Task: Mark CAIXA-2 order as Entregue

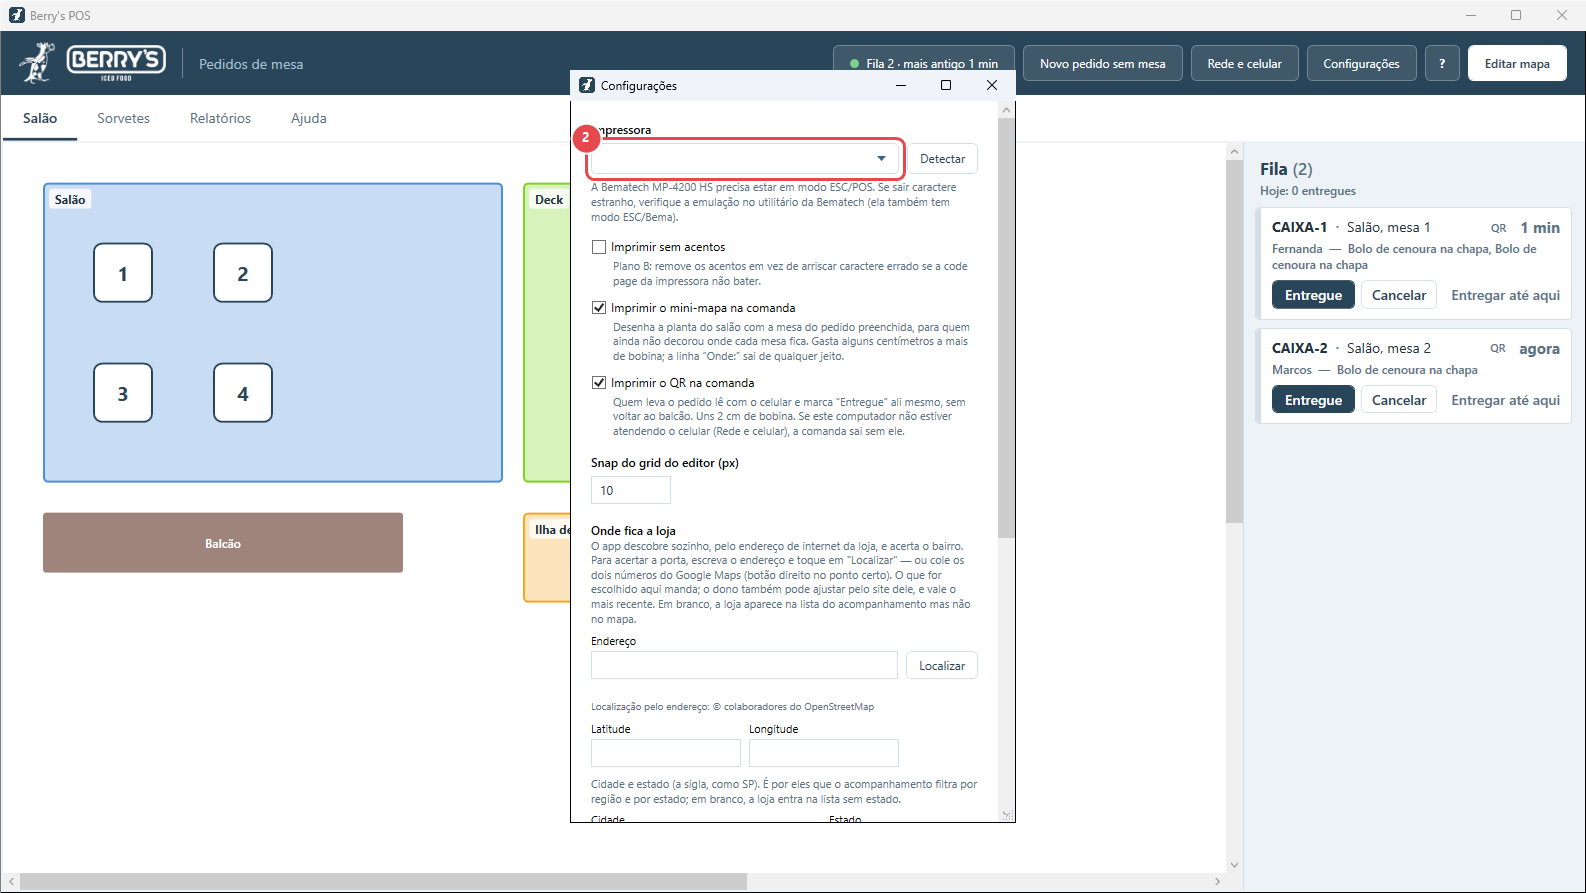Action: point(1313,400)
